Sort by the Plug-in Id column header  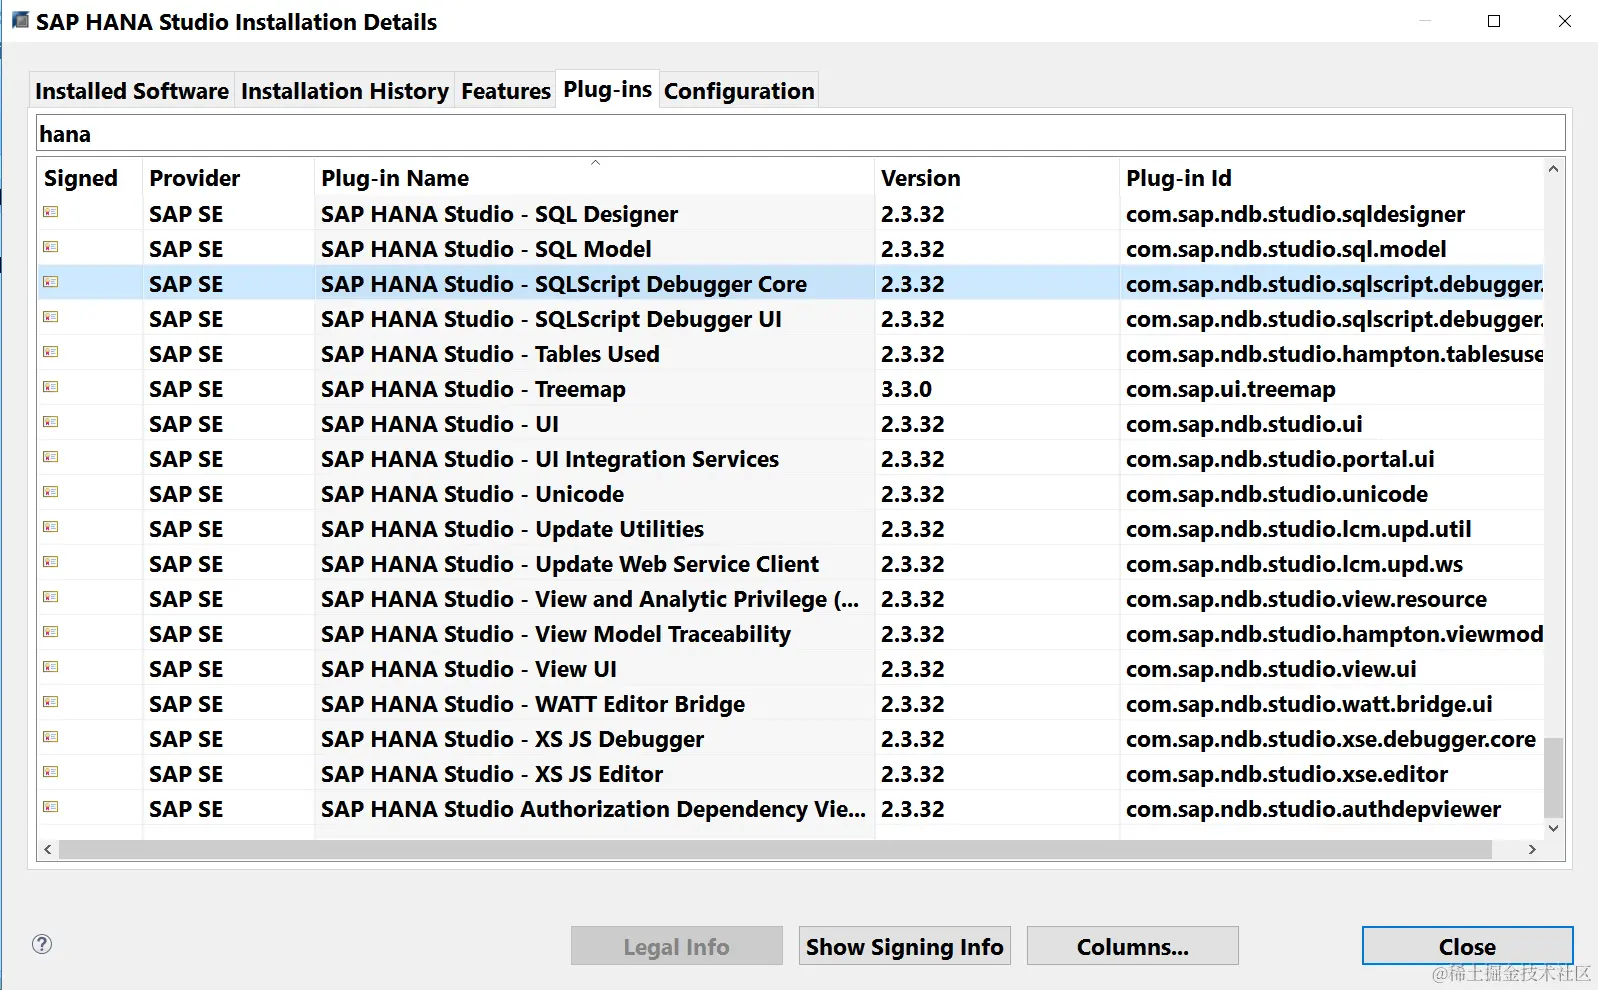tap(1331, 178)
